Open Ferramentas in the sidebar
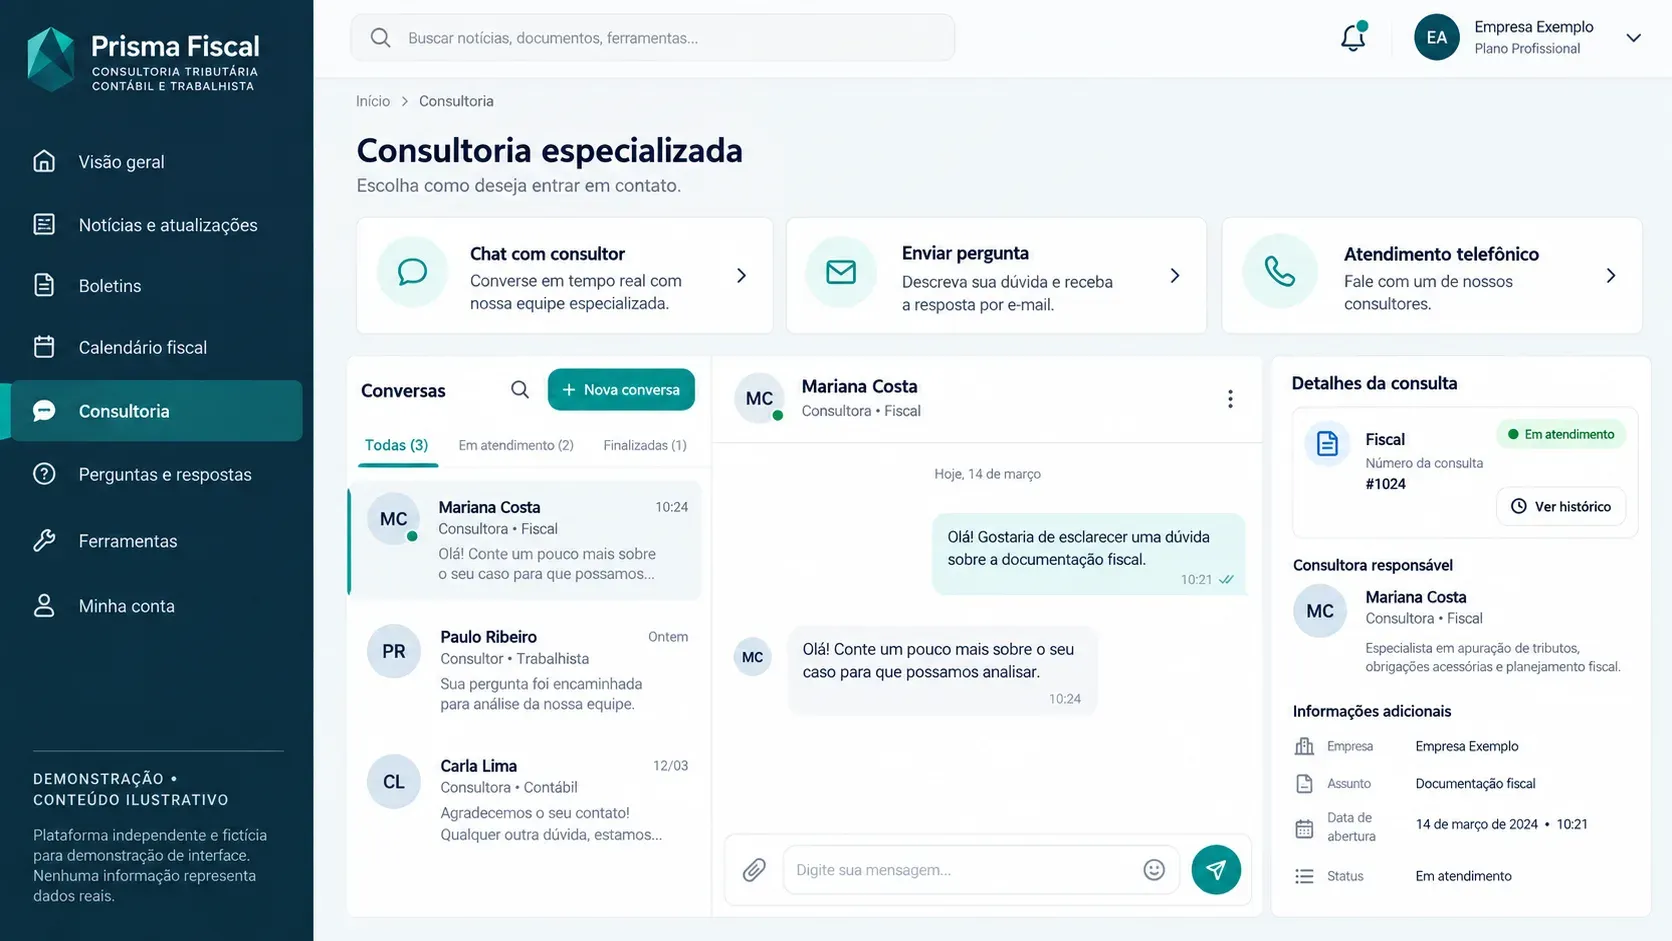This screenshot has width=1672, height=941. click(157, 541)
